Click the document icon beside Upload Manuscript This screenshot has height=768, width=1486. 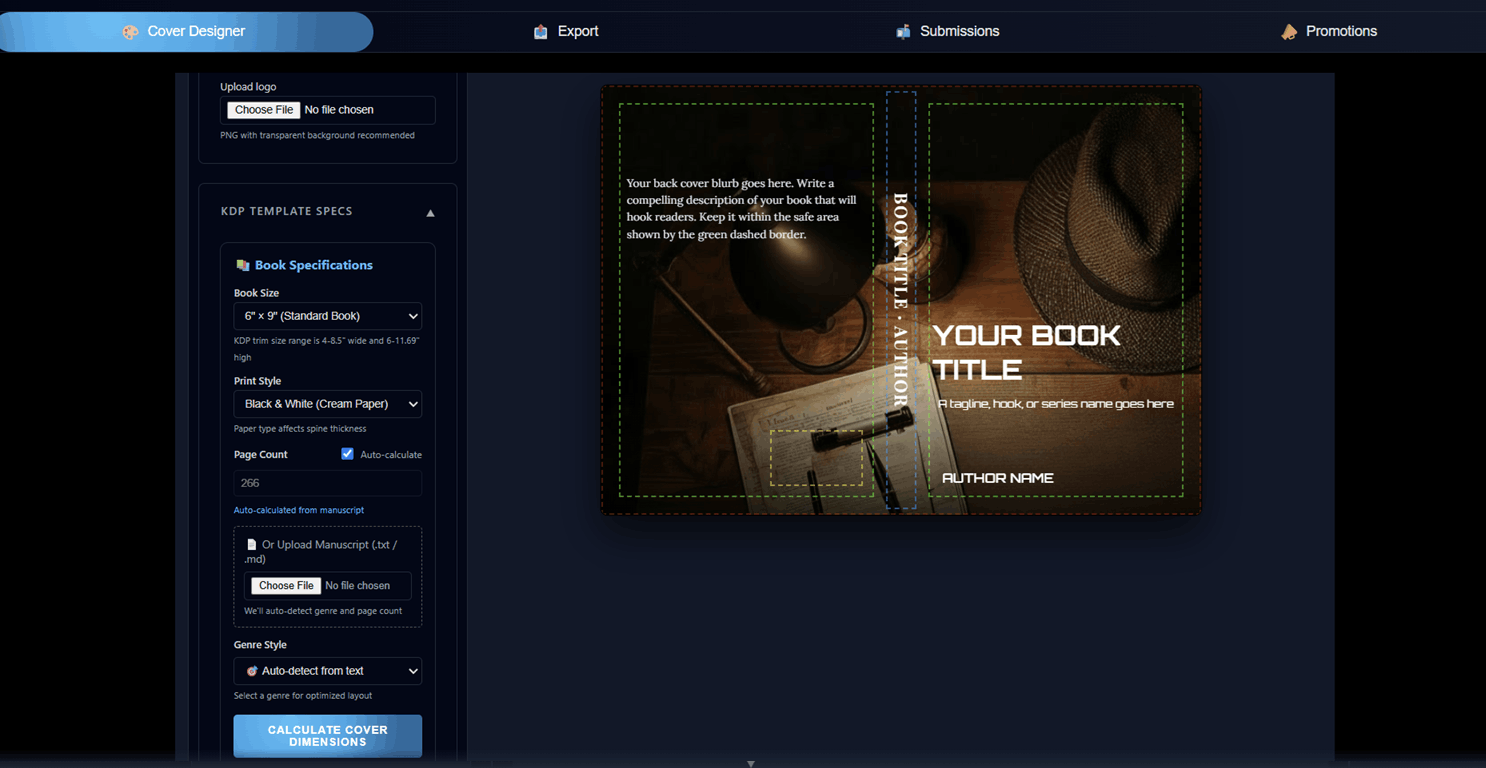point(252,545)
